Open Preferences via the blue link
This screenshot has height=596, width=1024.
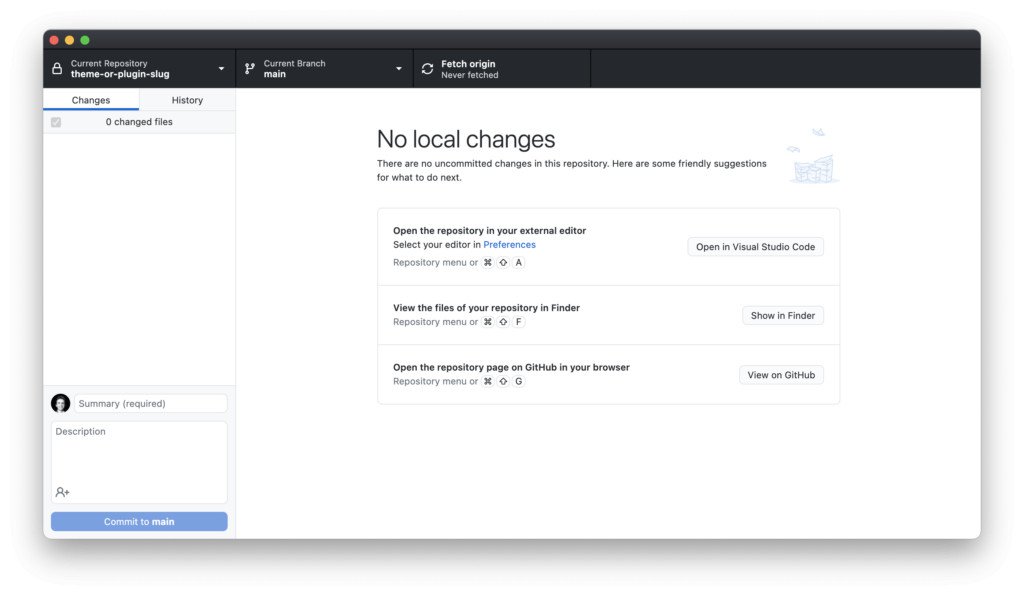510,244
